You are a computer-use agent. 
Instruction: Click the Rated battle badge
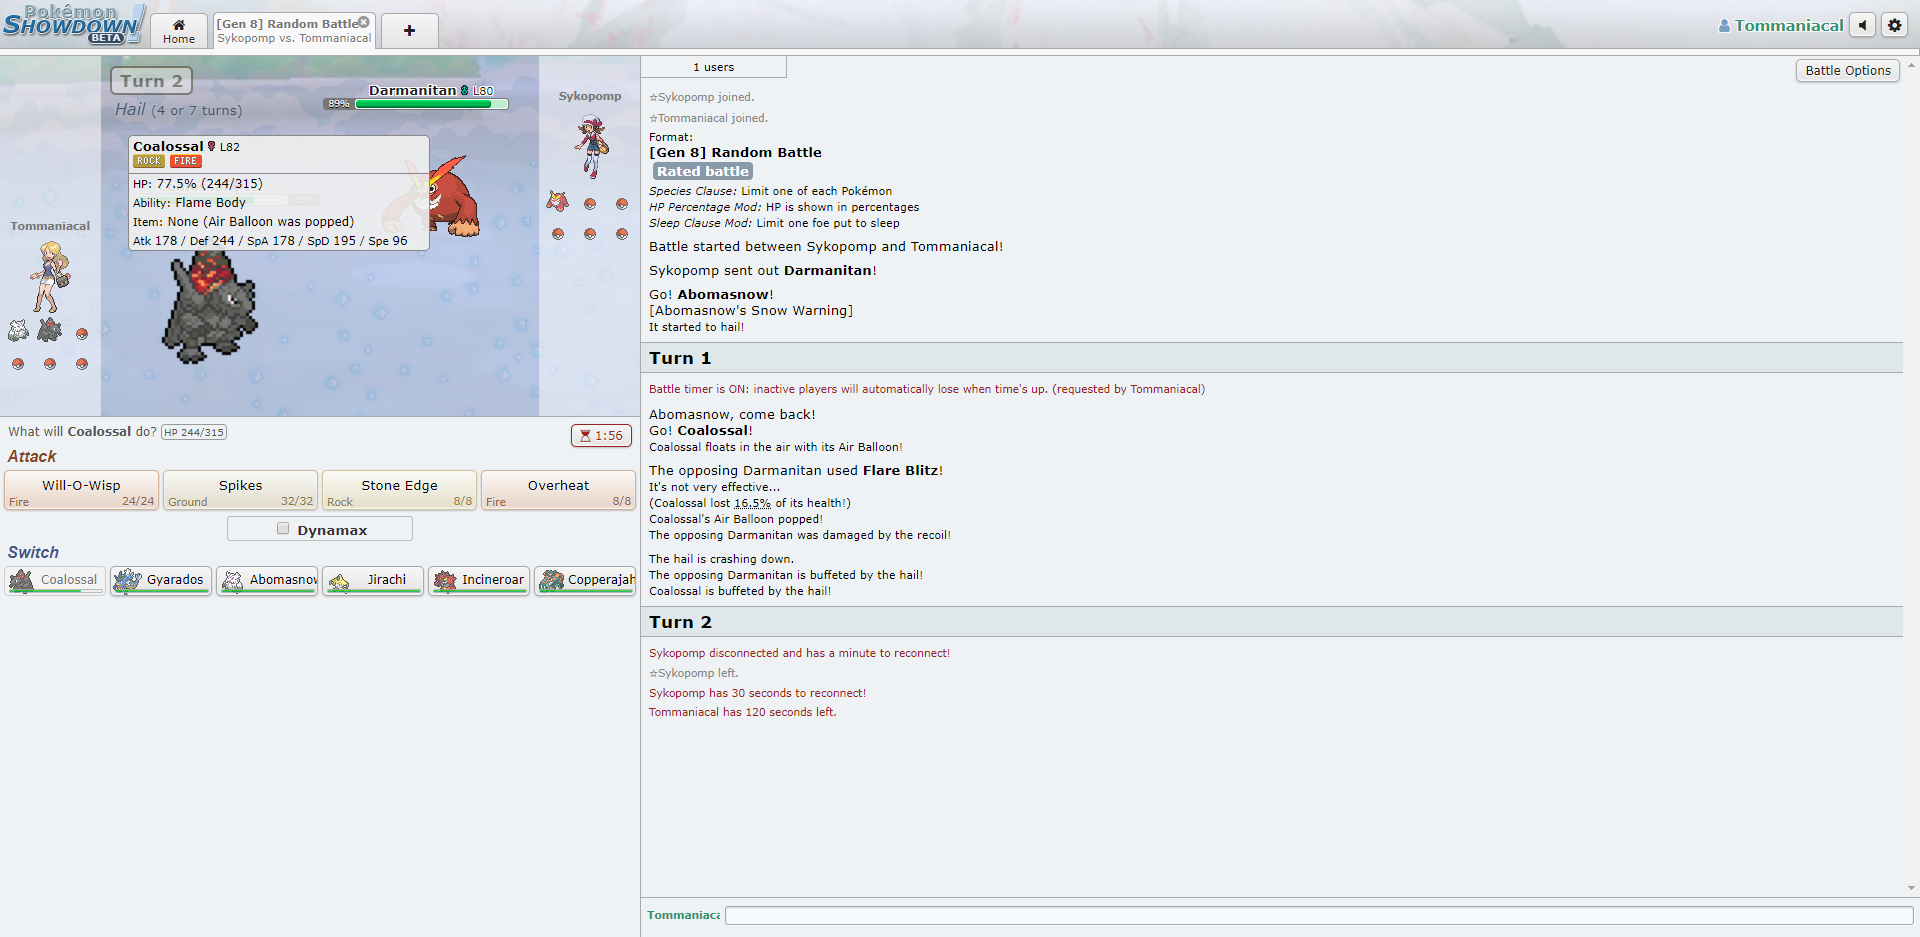pyautogui.click(x=702, y=171)
